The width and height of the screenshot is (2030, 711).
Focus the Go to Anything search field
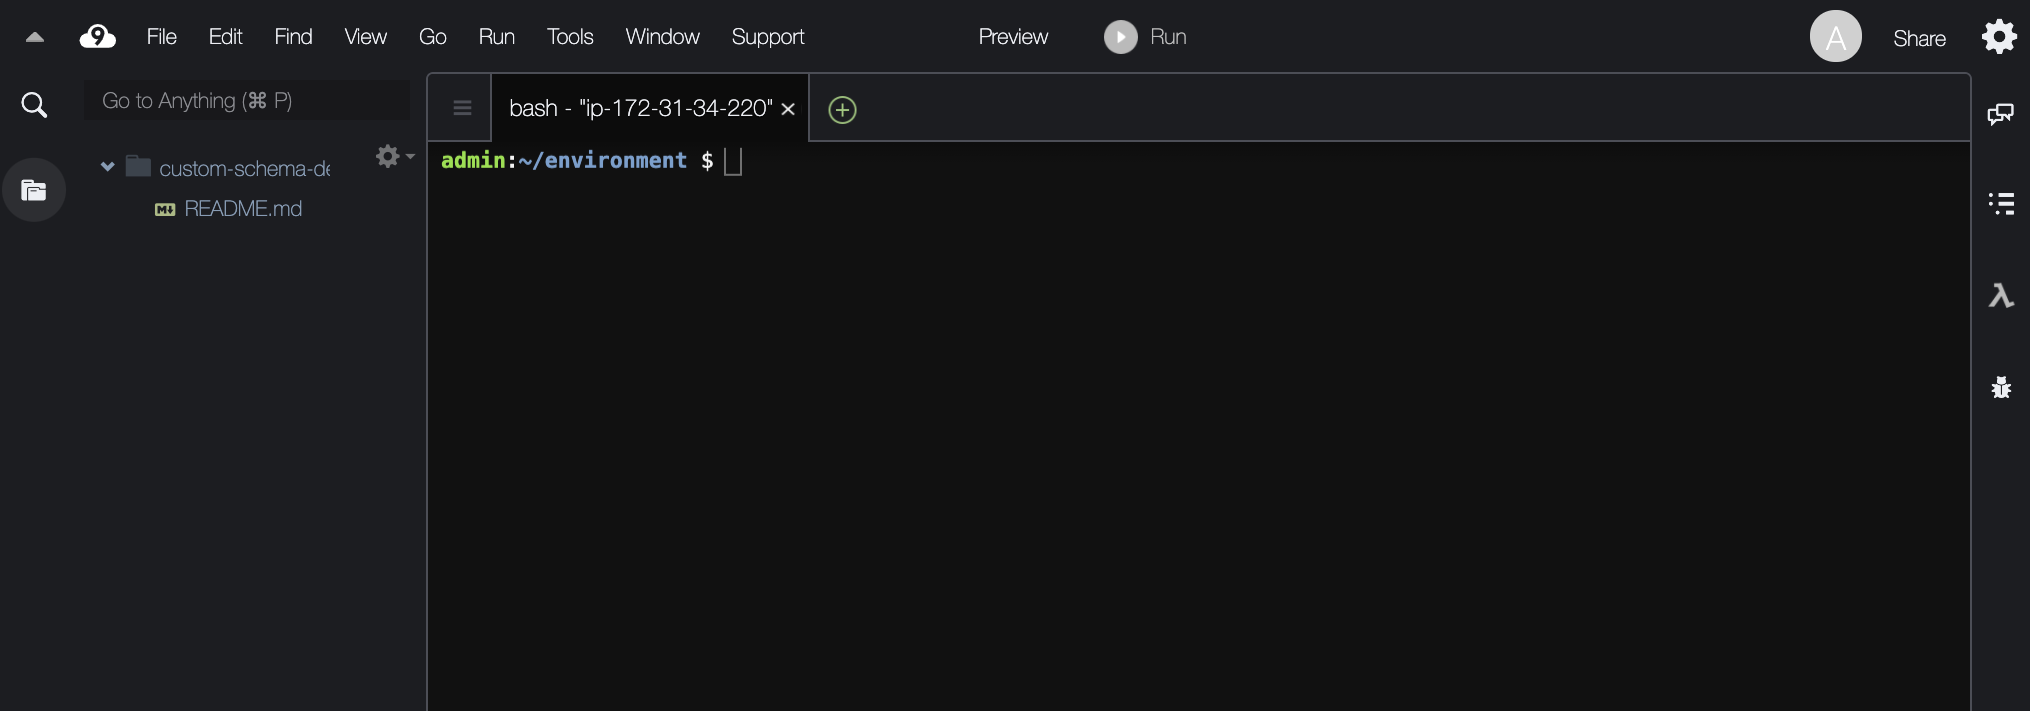pyautogui.click(x=246, y=101)
